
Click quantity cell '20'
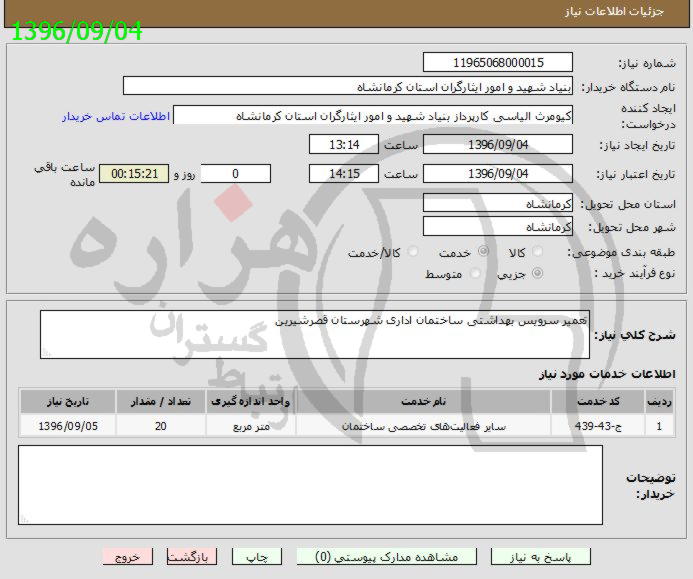tap(160, 426)
